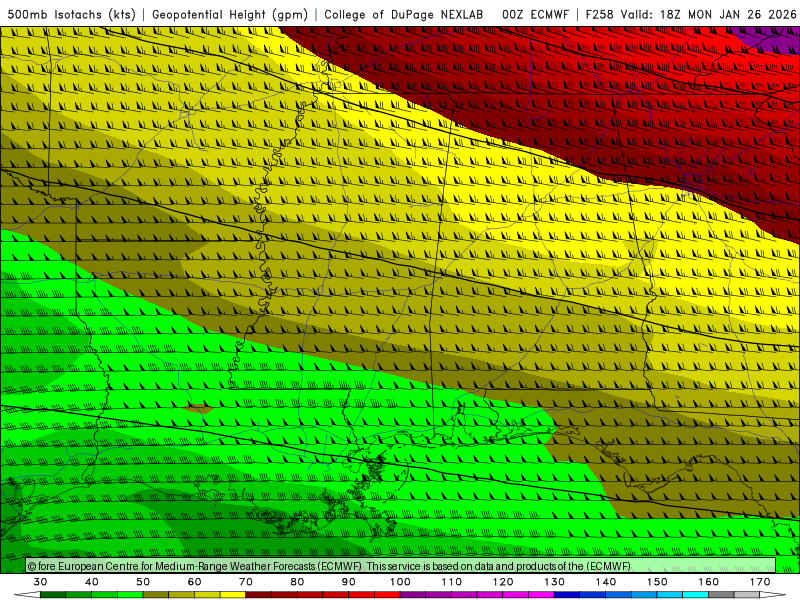Click the '30' value on the color scale
This screenshot has width=800, height=600.
tap(40, 582)
